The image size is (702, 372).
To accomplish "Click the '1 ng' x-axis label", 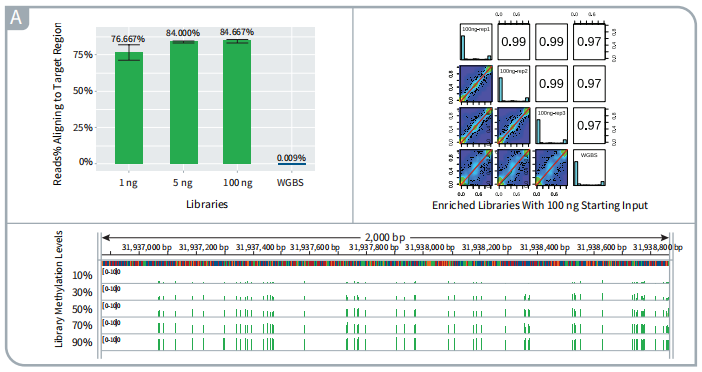I will [x=128, y=183].
